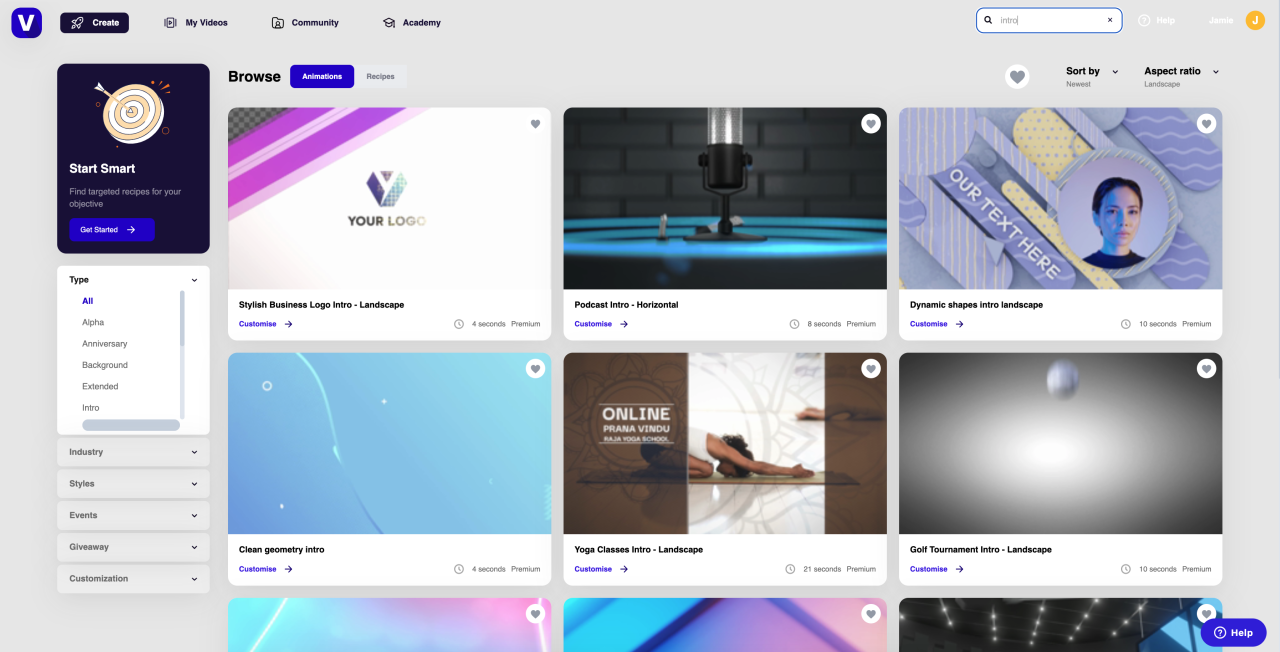Favorite the Golf Tournament Intro template
1280x652 pixels.
pos(1206,368)
